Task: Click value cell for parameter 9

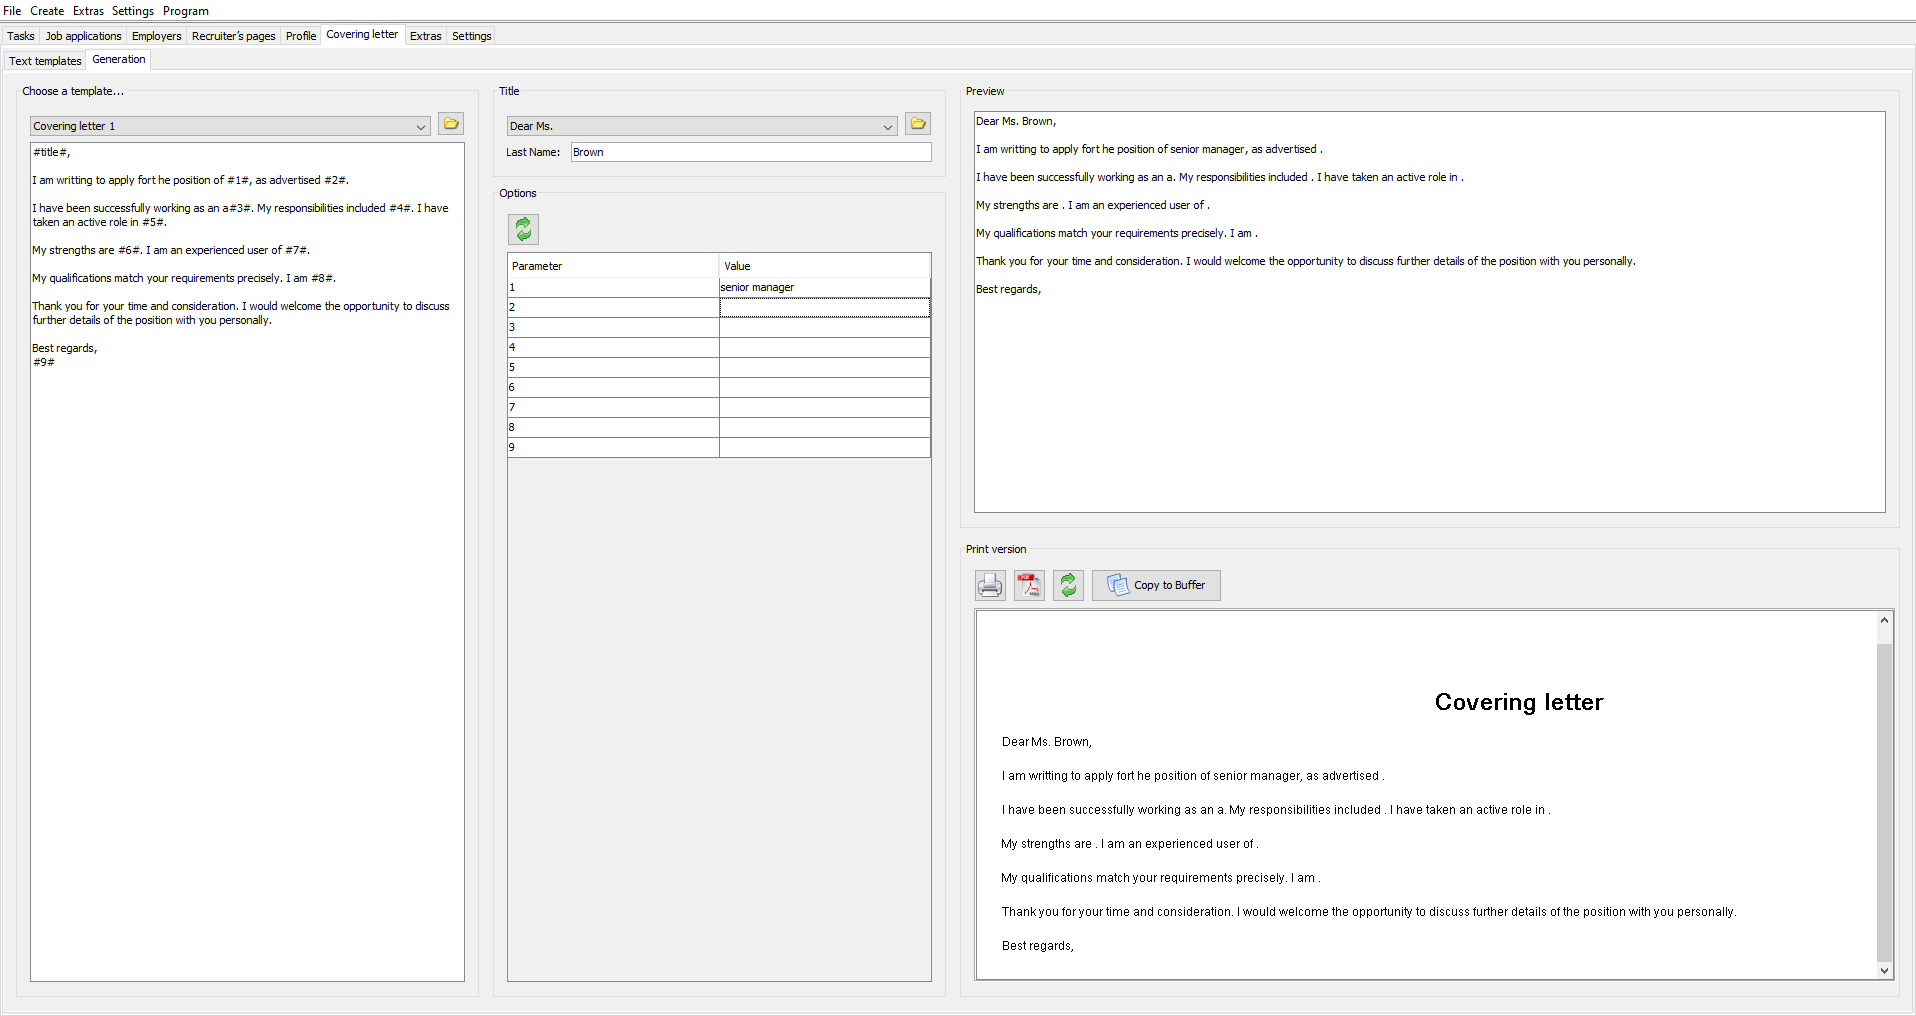Action: 825,447
